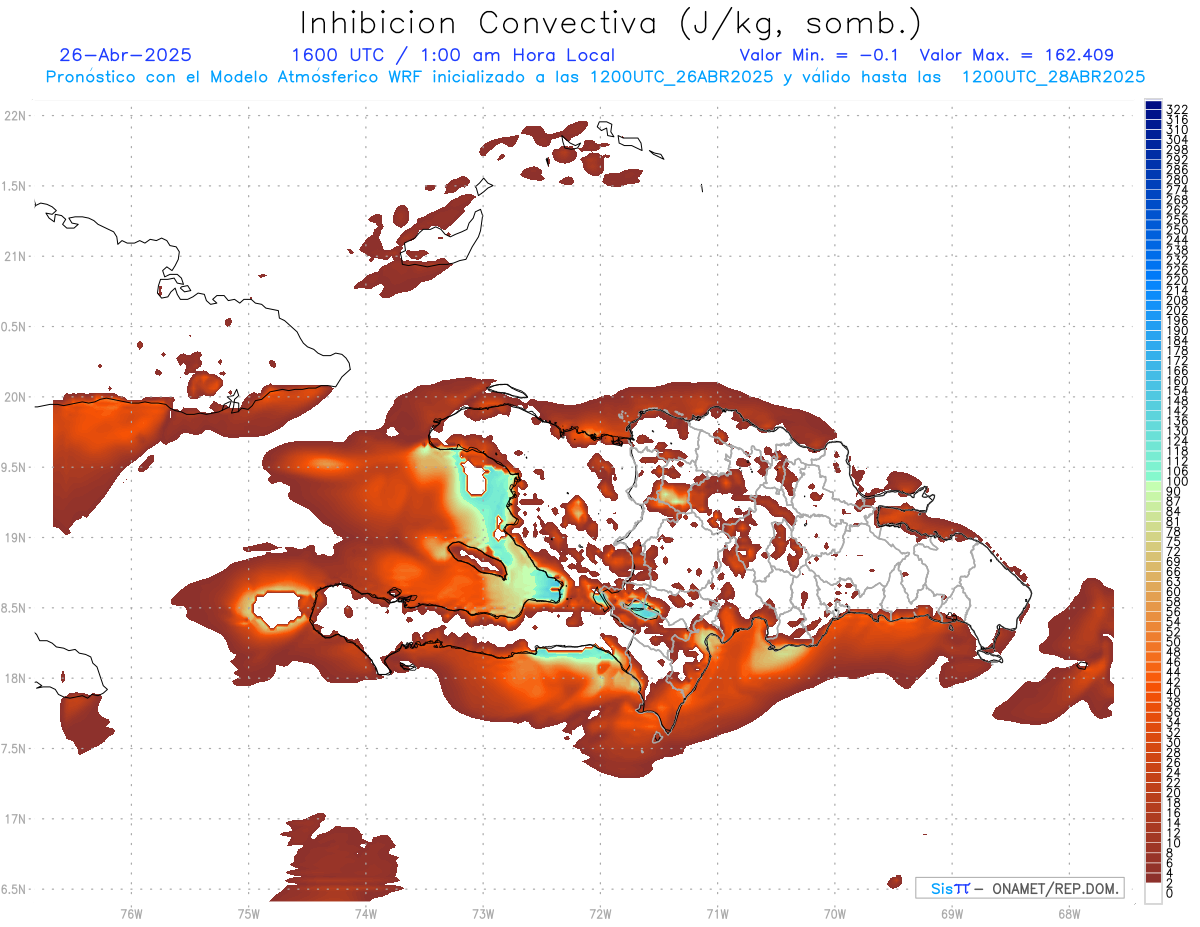Image resolution: width=1200 pixels, height=927 pixels.
Task: Click the "70W" longitude label
Action: (834, 913)
